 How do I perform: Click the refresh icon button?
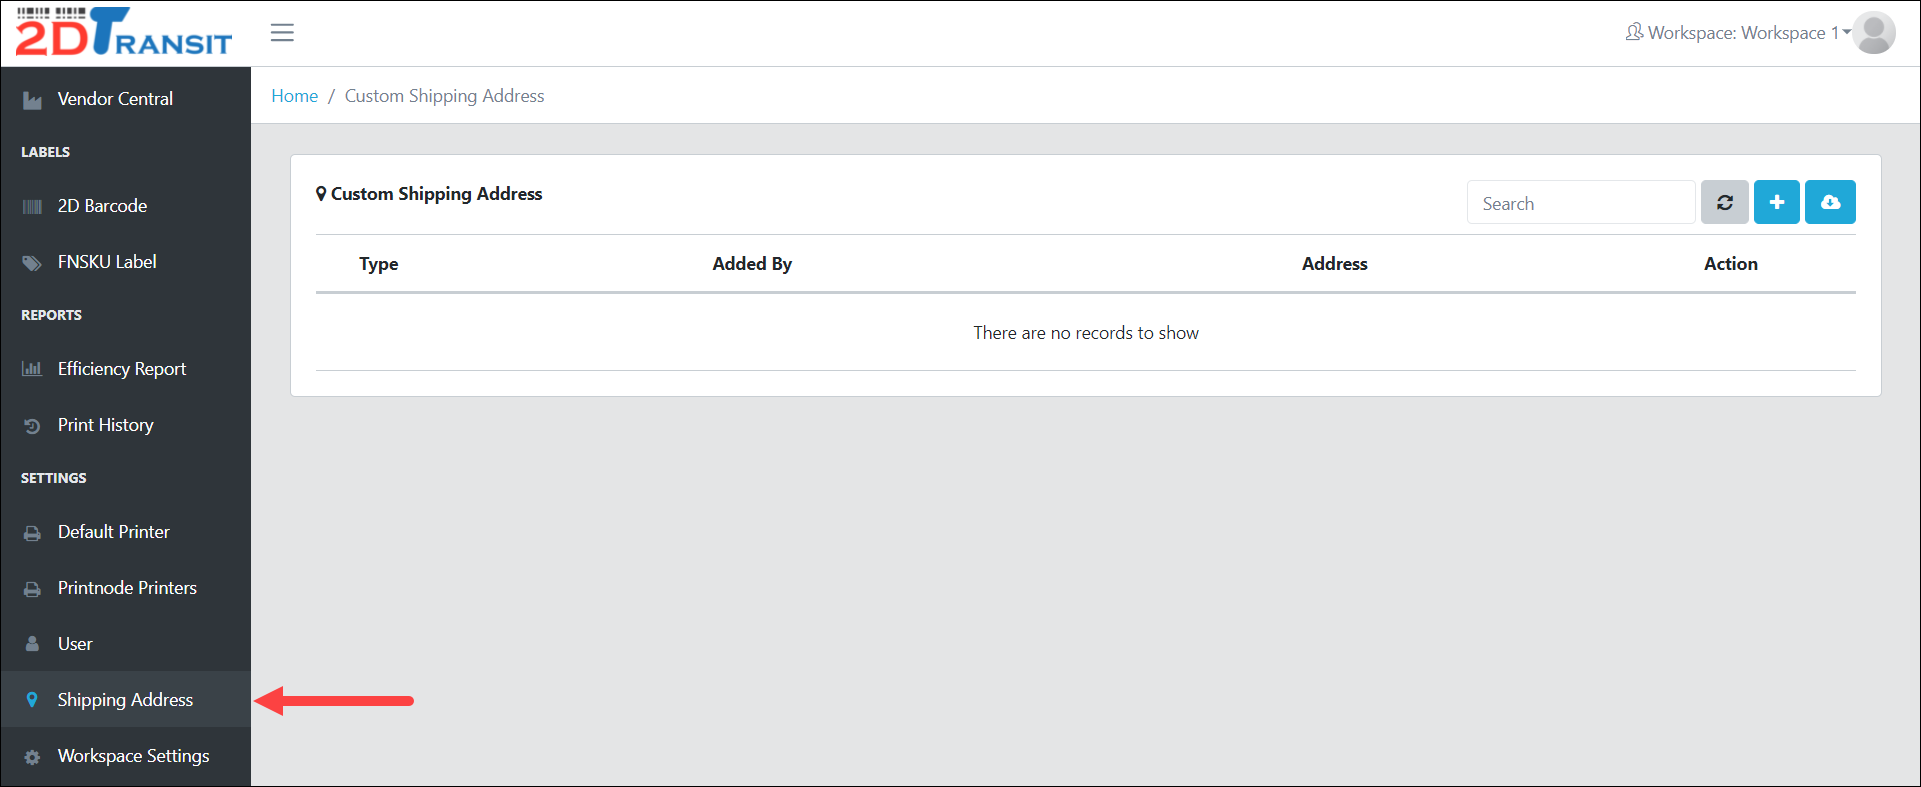point(1724,203)
